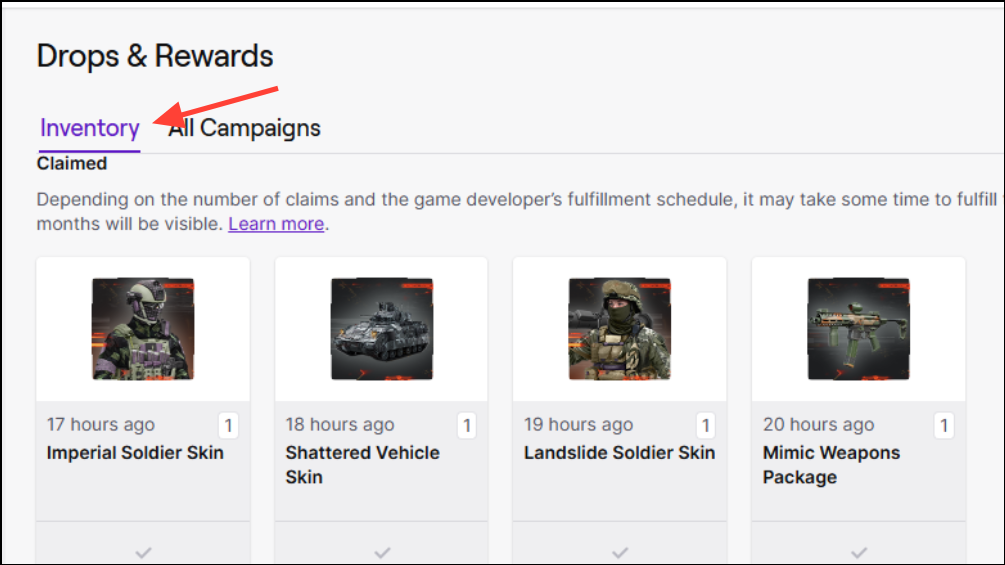1005x565 pixels.
Task: Click the Shattered Vehicle Skin count badge
Action: pyautogui.click(x=466, y=426)
